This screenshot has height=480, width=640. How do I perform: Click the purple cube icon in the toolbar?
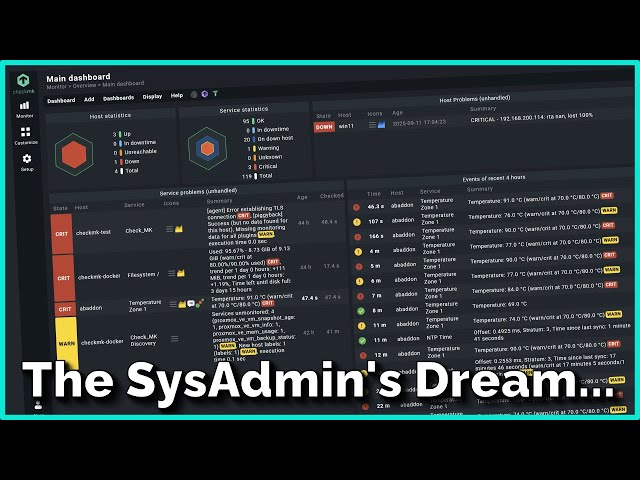click(x=204, y=94)
